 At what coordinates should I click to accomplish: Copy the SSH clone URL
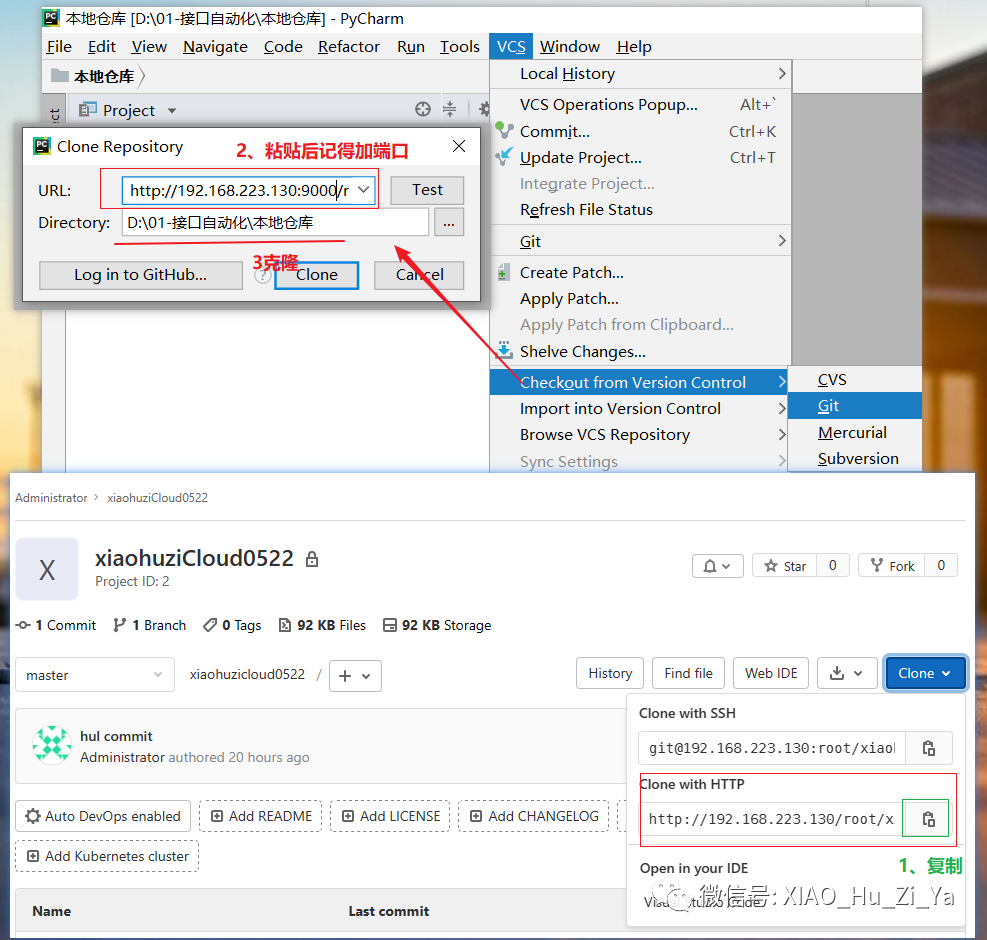tap(928, 748)
